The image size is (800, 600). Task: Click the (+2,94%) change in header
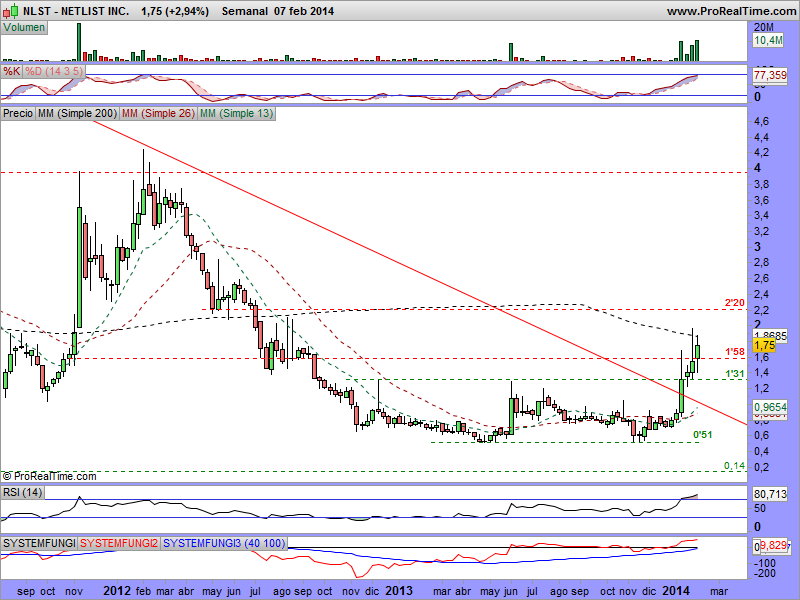point(187,11)
